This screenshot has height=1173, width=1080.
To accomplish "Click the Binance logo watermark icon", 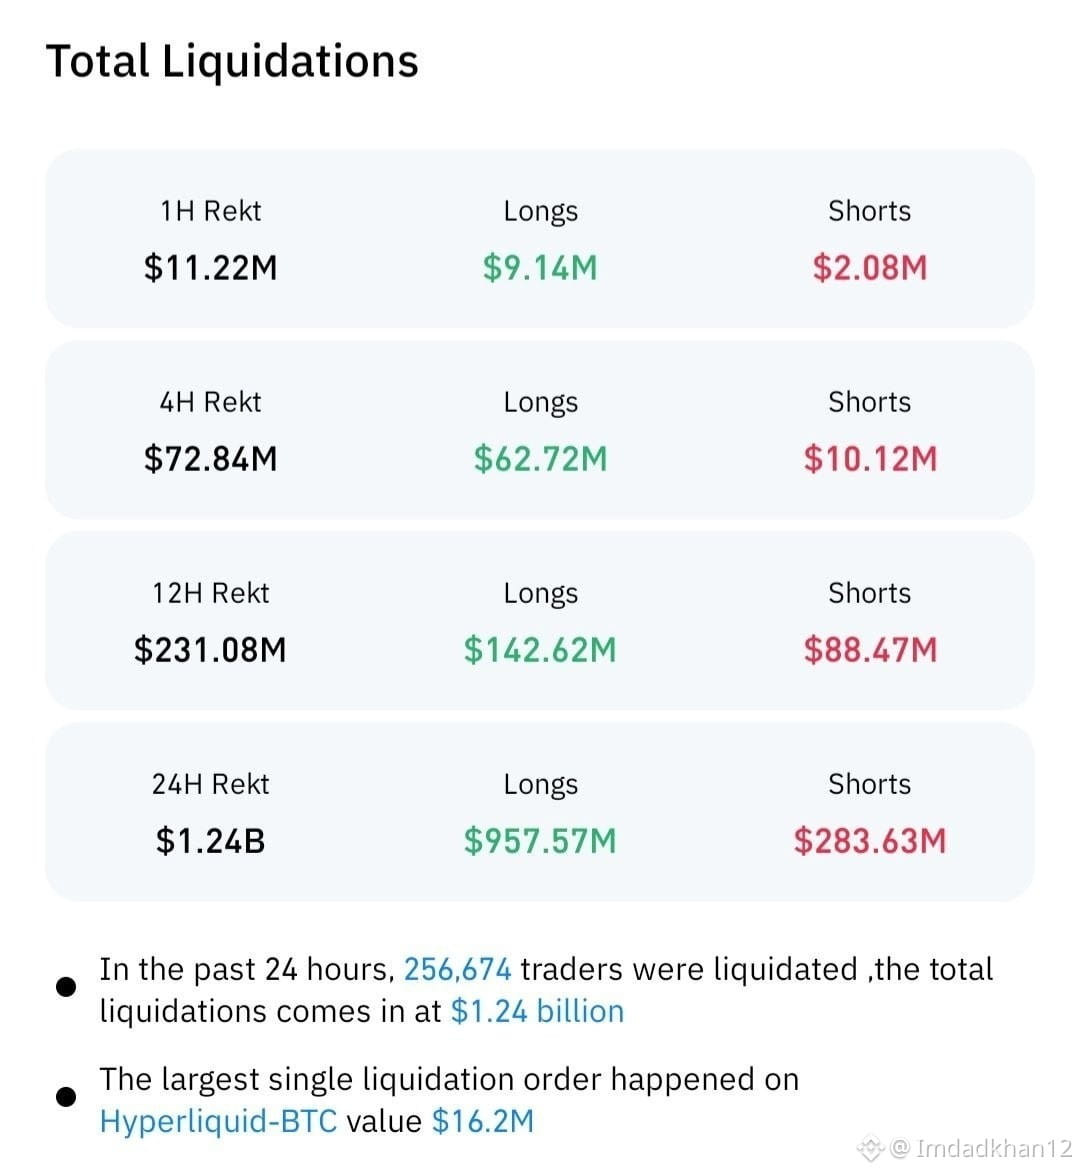I will pyautogui.click(x=870, y=1148).
